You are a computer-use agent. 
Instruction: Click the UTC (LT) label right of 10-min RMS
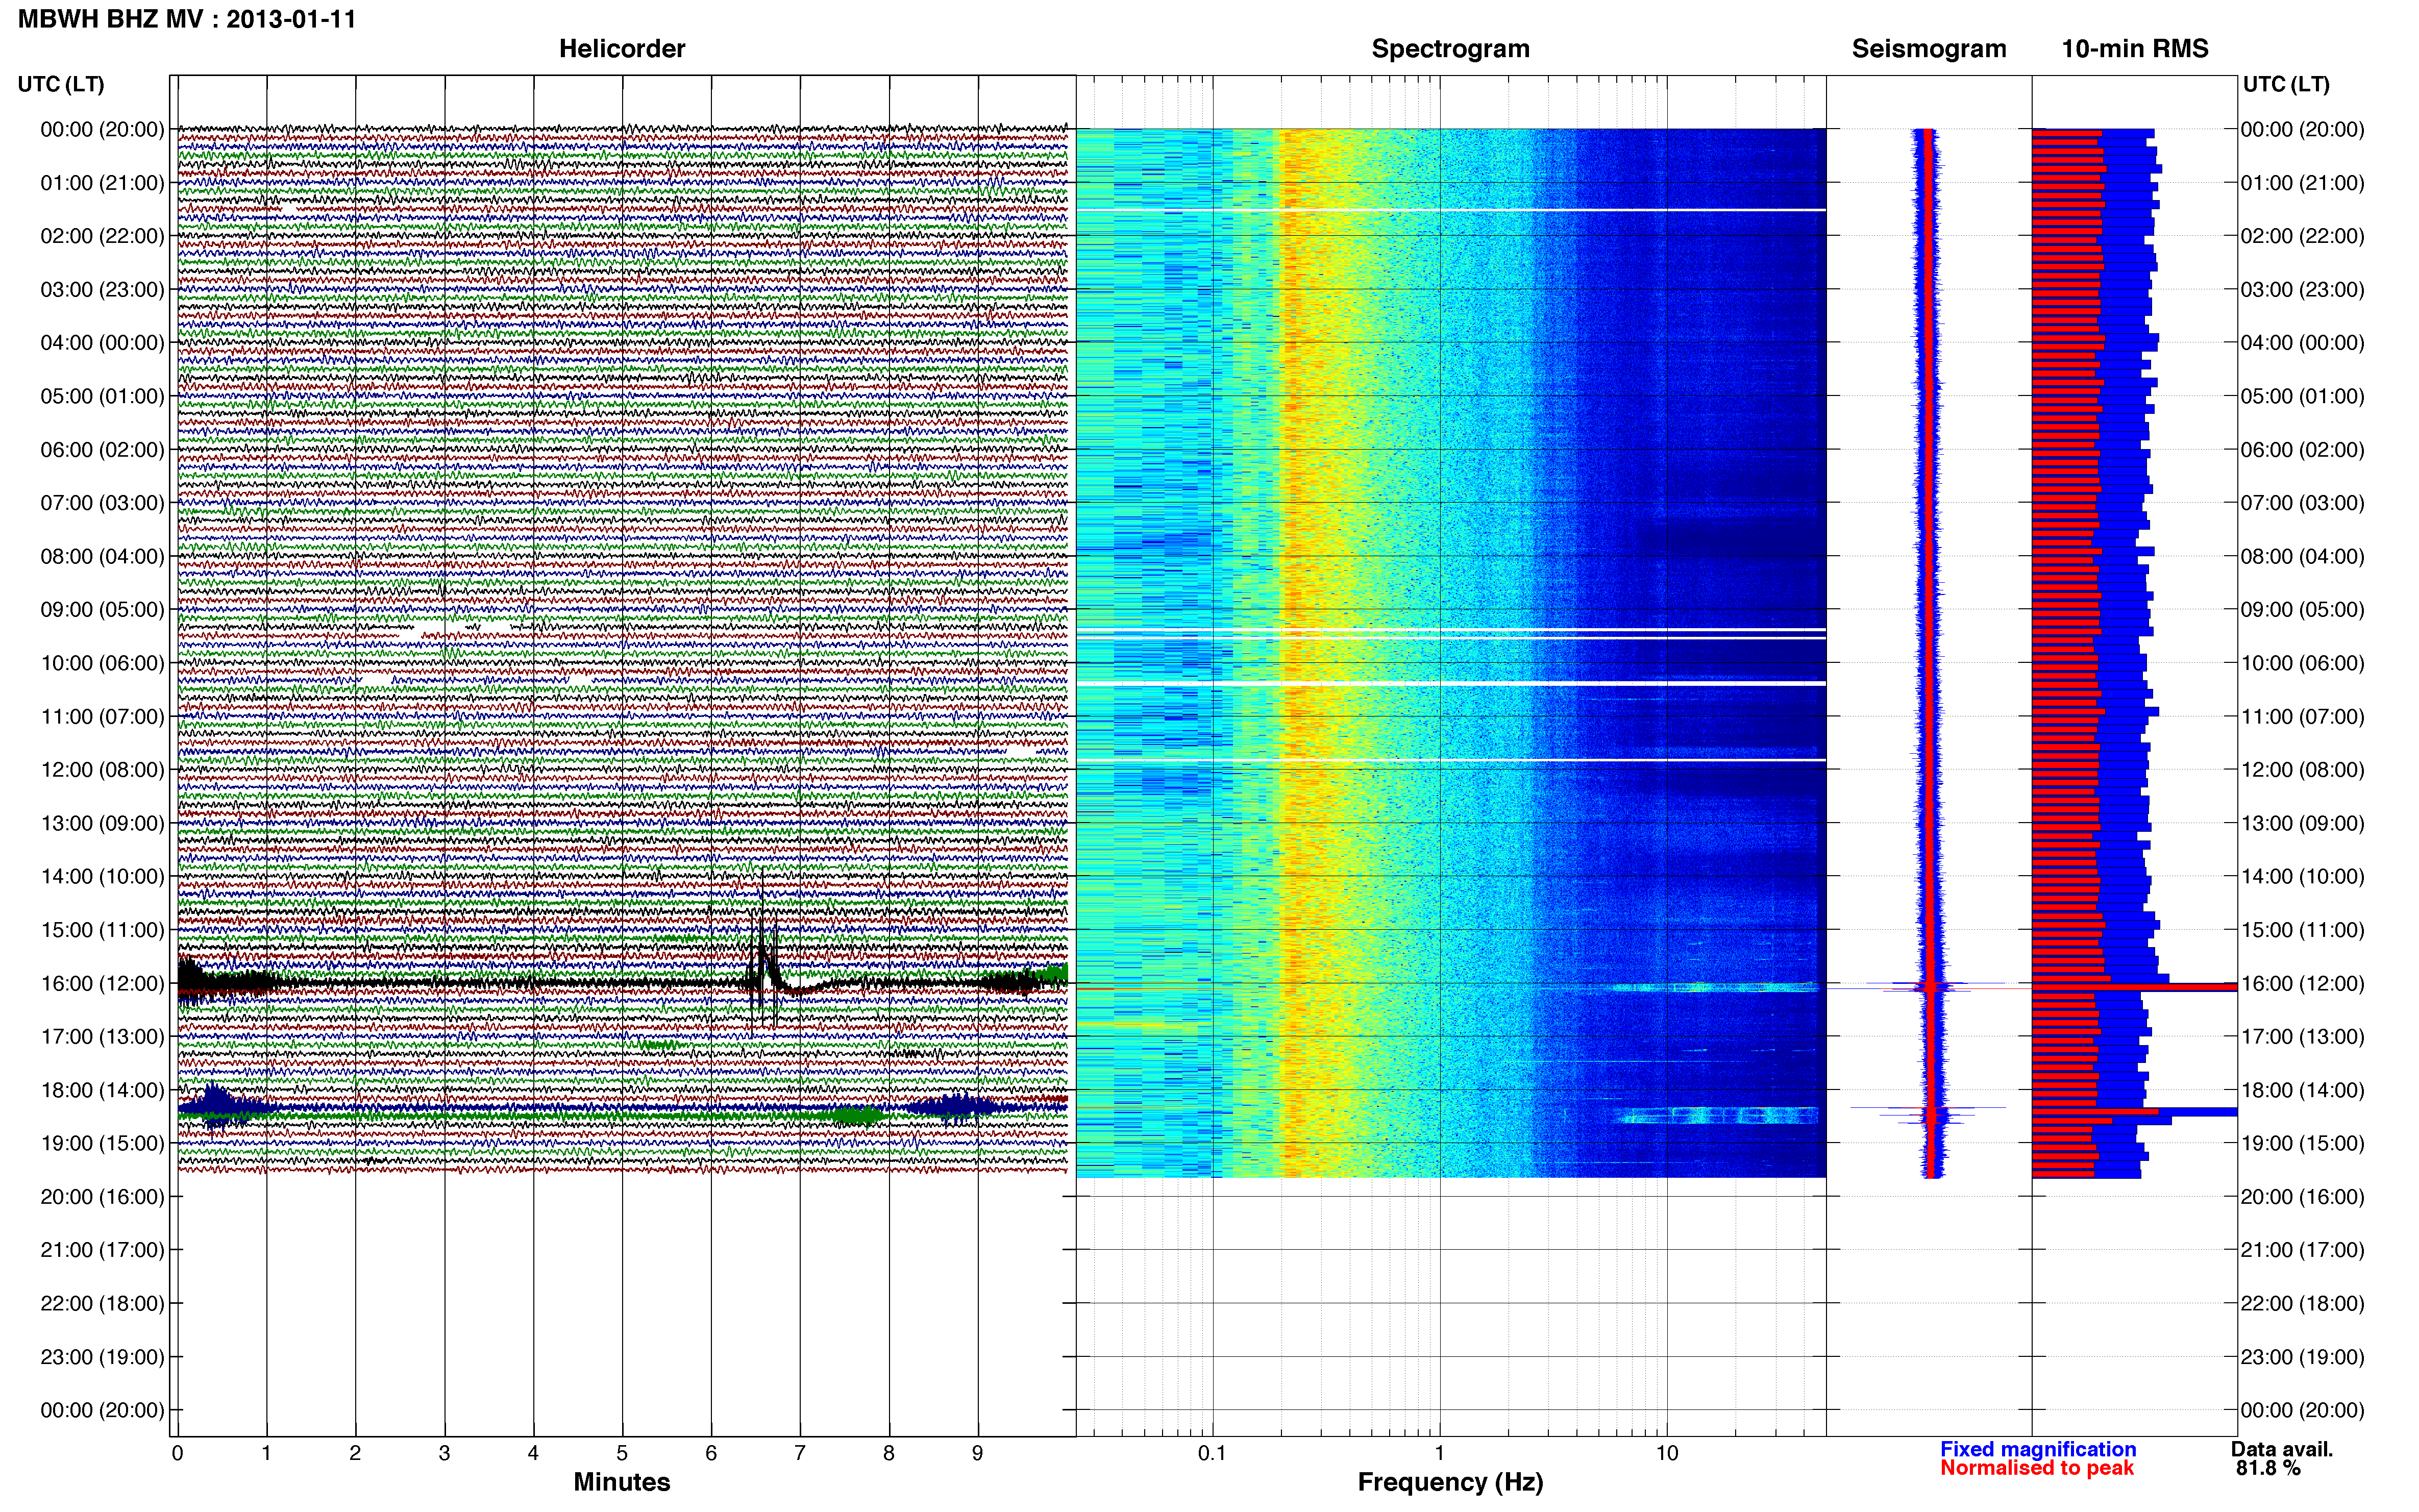2286,84
